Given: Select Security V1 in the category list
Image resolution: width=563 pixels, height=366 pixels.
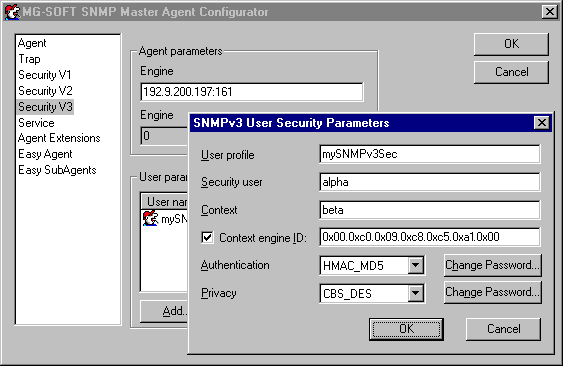Looking at the screenshot, I should click(x=45, y=75).
